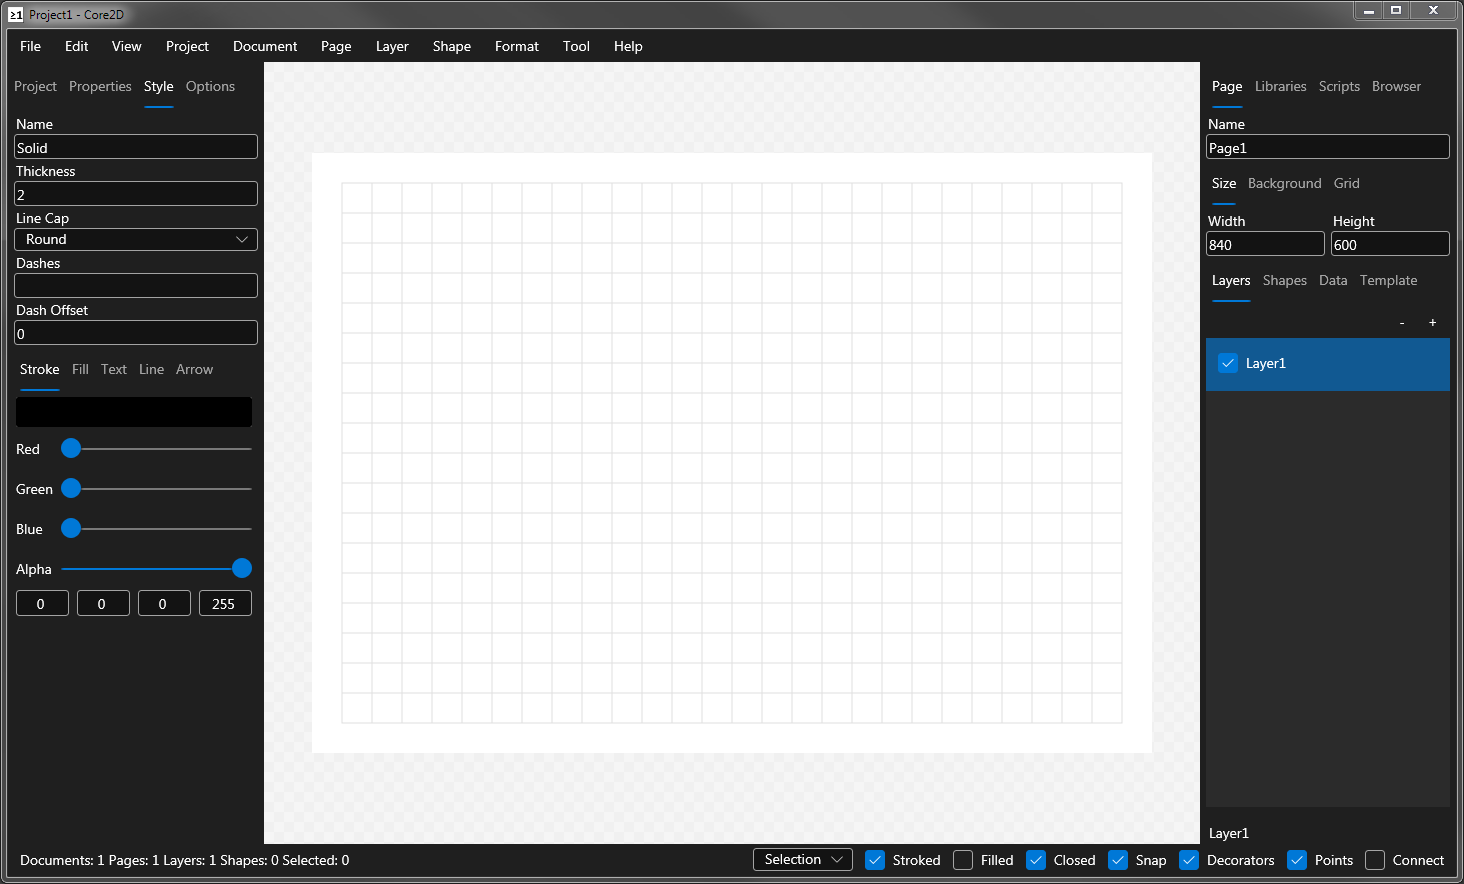The height and width of the screenshot is (884, 1464).
Task: Remove selected layer with the - icon
Action: (1401, 322)
